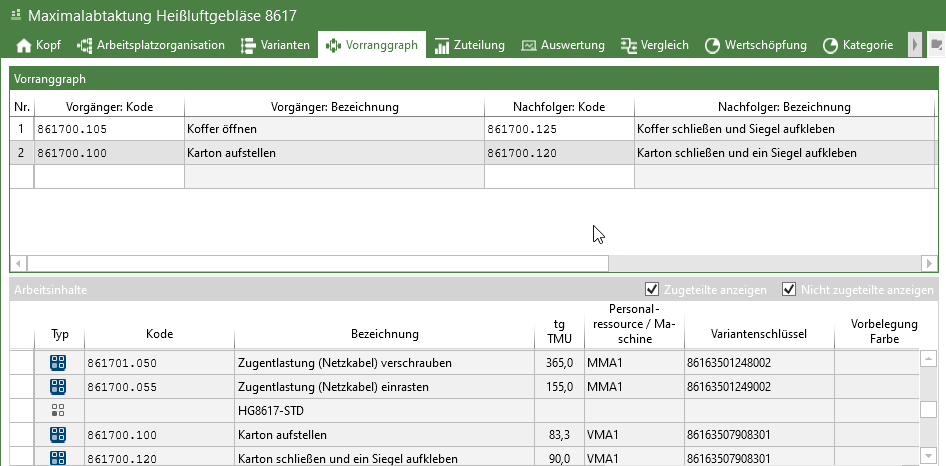Click the empty Nachfolger Kode input cell

pos(559,177)
